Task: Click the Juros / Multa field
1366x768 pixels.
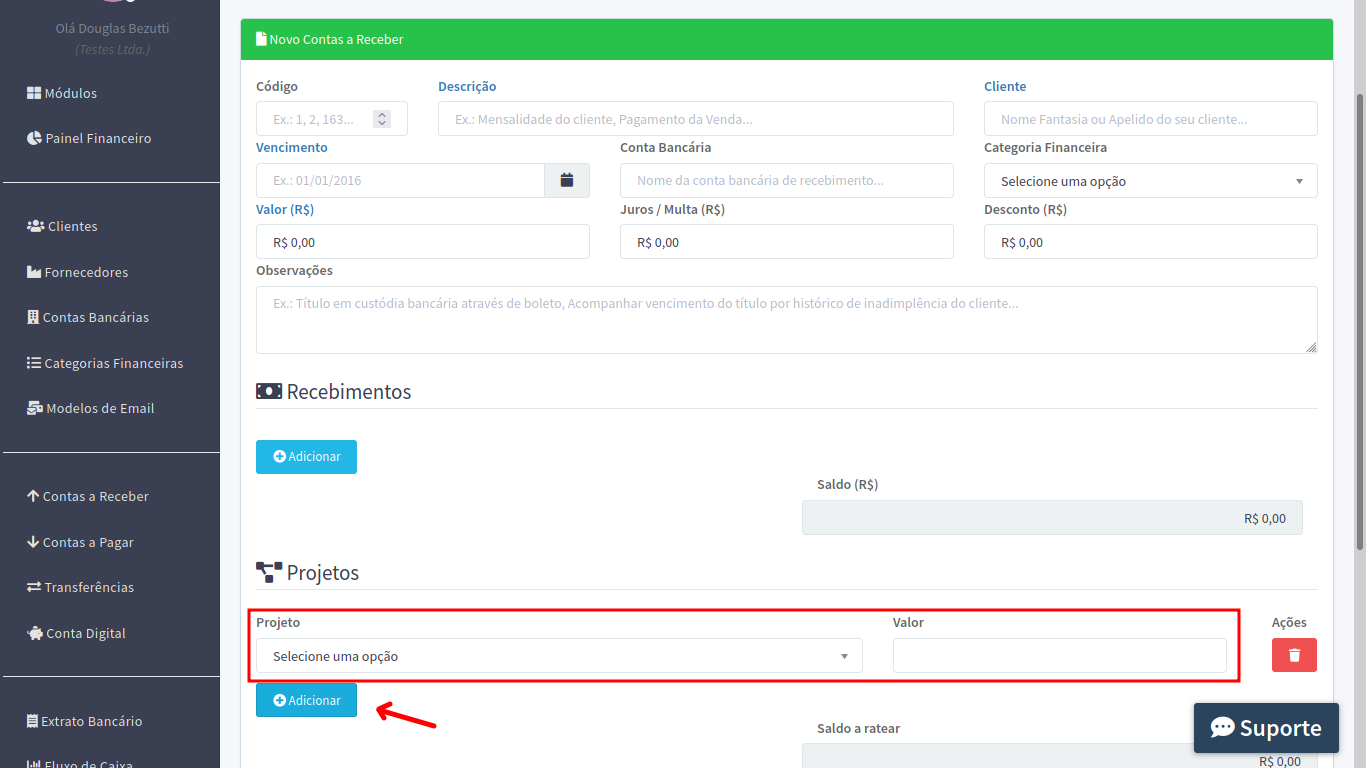Action: [787, 242]
